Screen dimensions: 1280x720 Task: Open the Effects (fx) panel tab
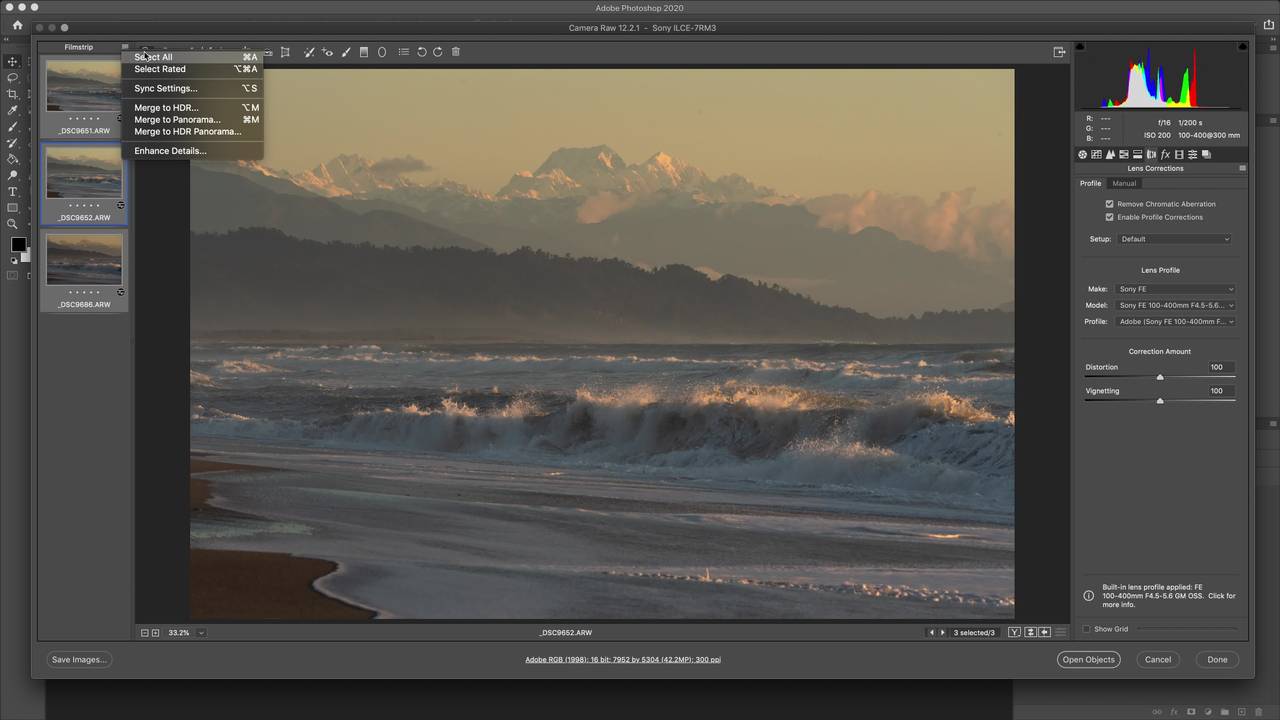click(1165, 155)
